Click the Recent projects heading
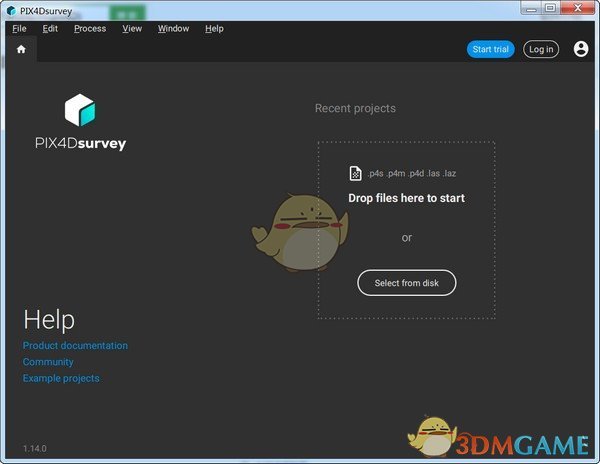Viewport: 600px width, 464px height. pyautogui.click(x=355, y=108)
